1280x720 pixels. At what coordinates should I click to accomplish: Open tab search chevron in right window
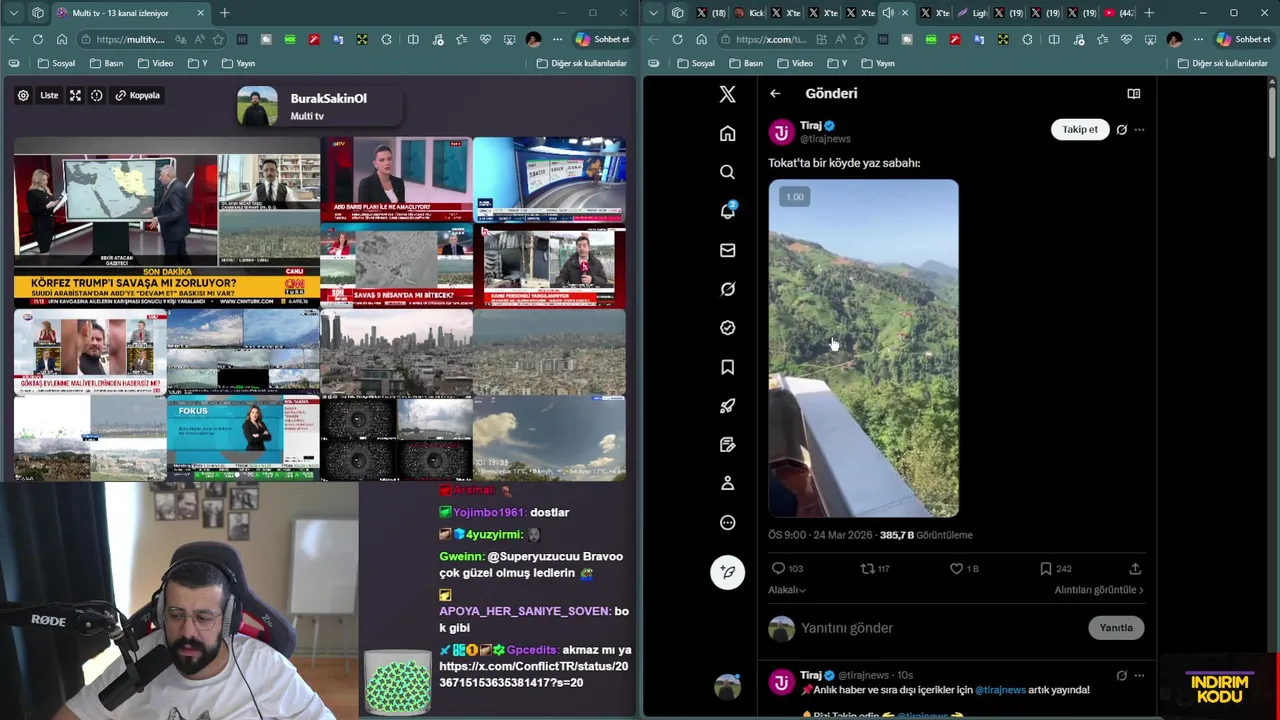point(653,13)
